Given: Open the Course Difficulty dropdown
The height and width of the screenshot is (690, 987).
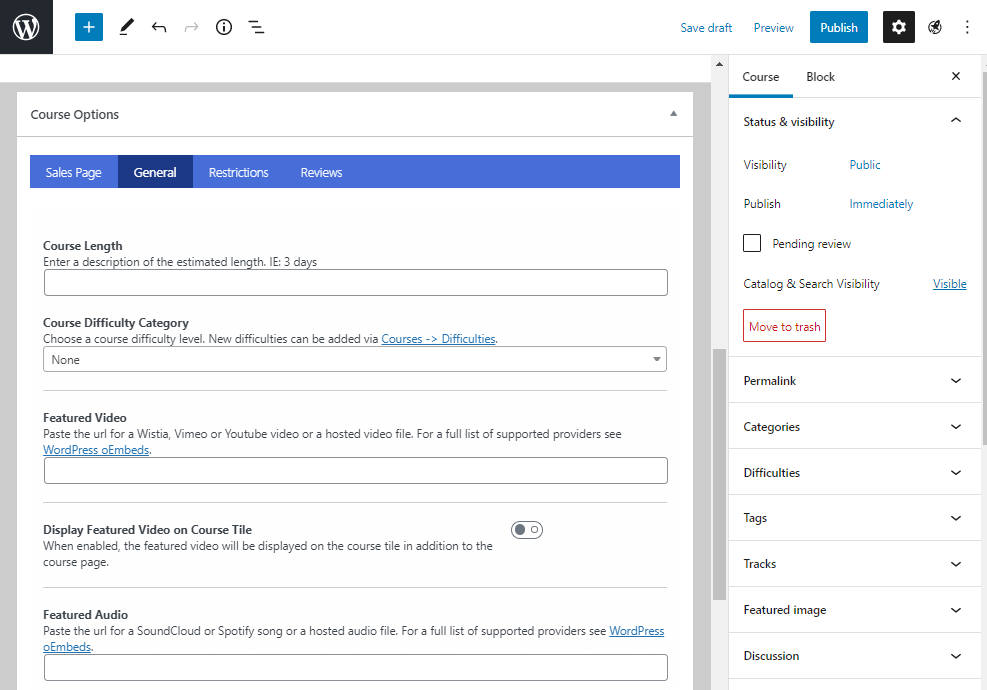Looking at the screenshot, I should [355, 359].
